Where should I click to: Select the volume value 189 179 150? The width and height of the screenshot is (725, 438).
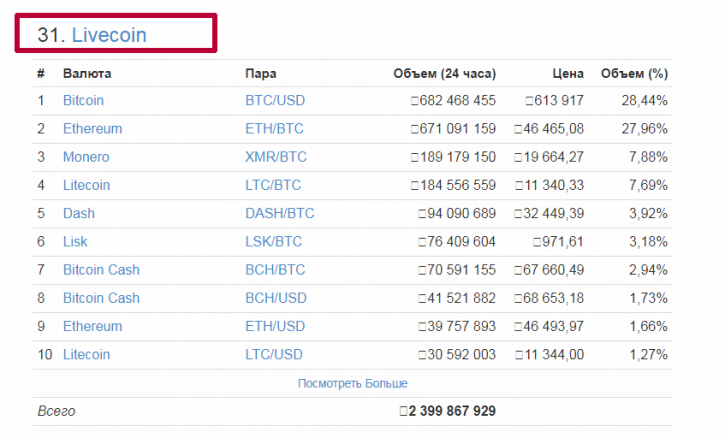click(454, 157)
